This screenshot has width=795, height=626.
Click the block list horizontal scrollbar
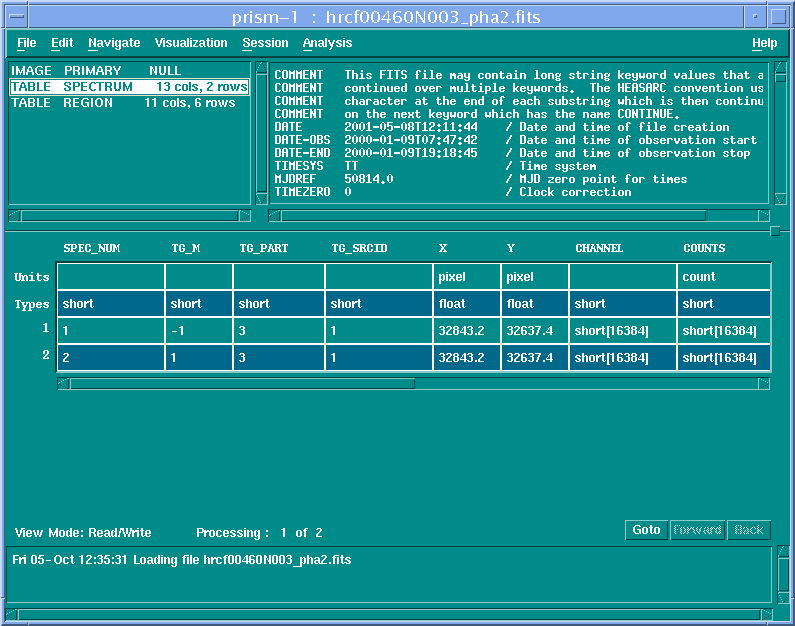click(129, 216)
